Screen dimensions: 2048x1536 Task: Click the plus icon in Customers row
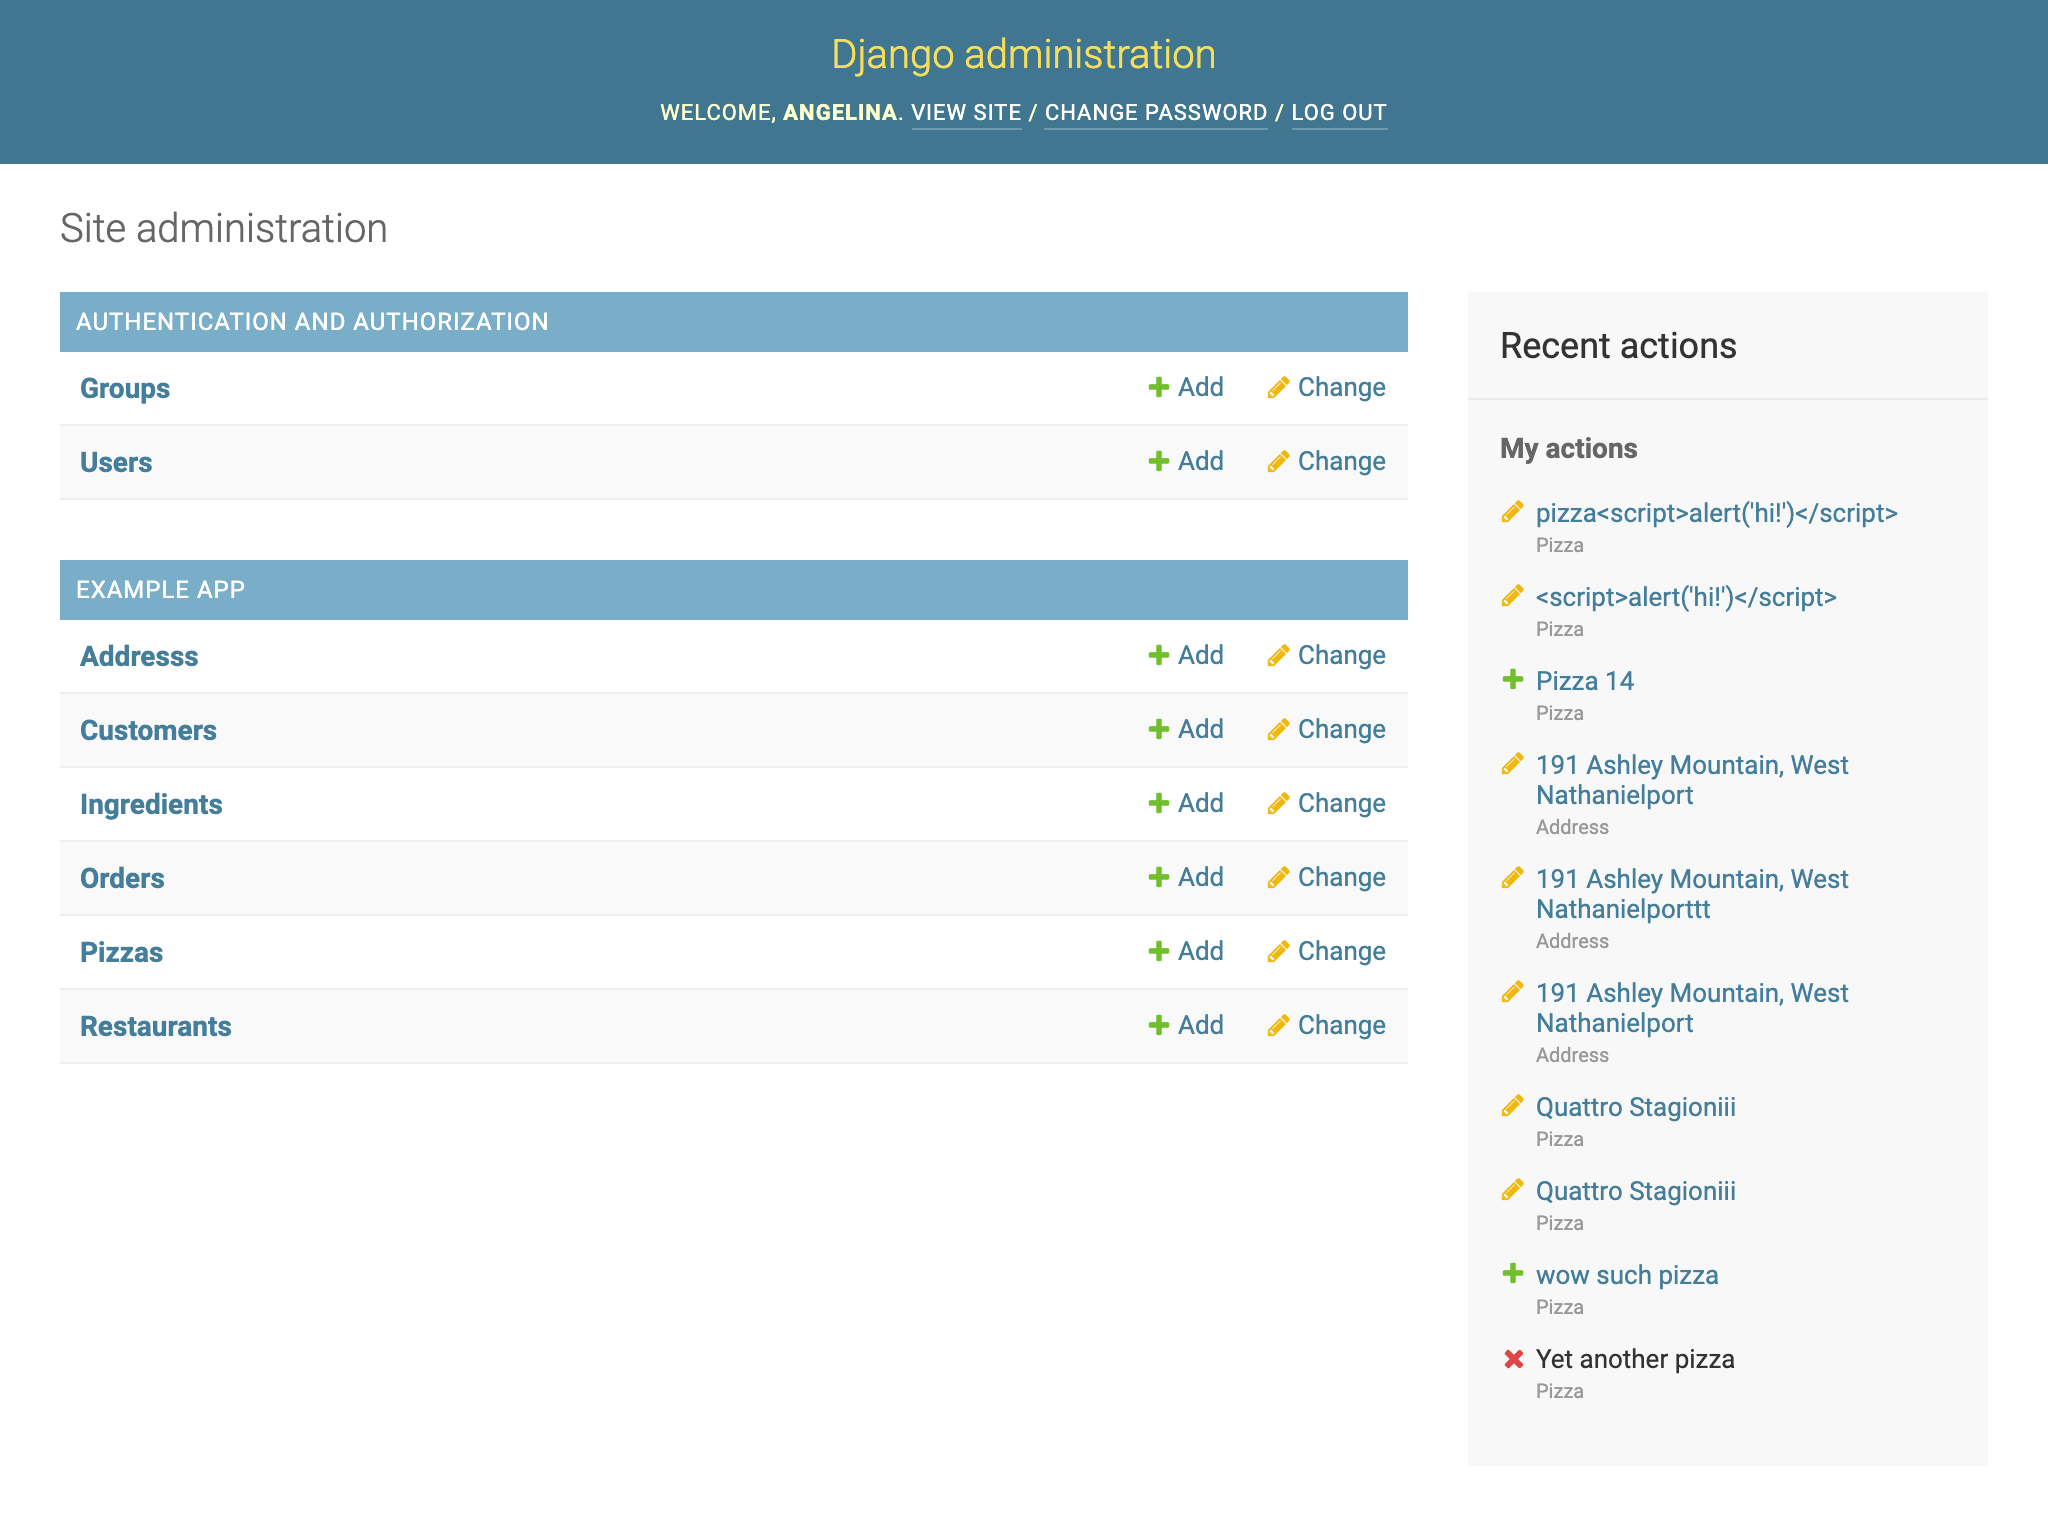[x=1158, y=729]
